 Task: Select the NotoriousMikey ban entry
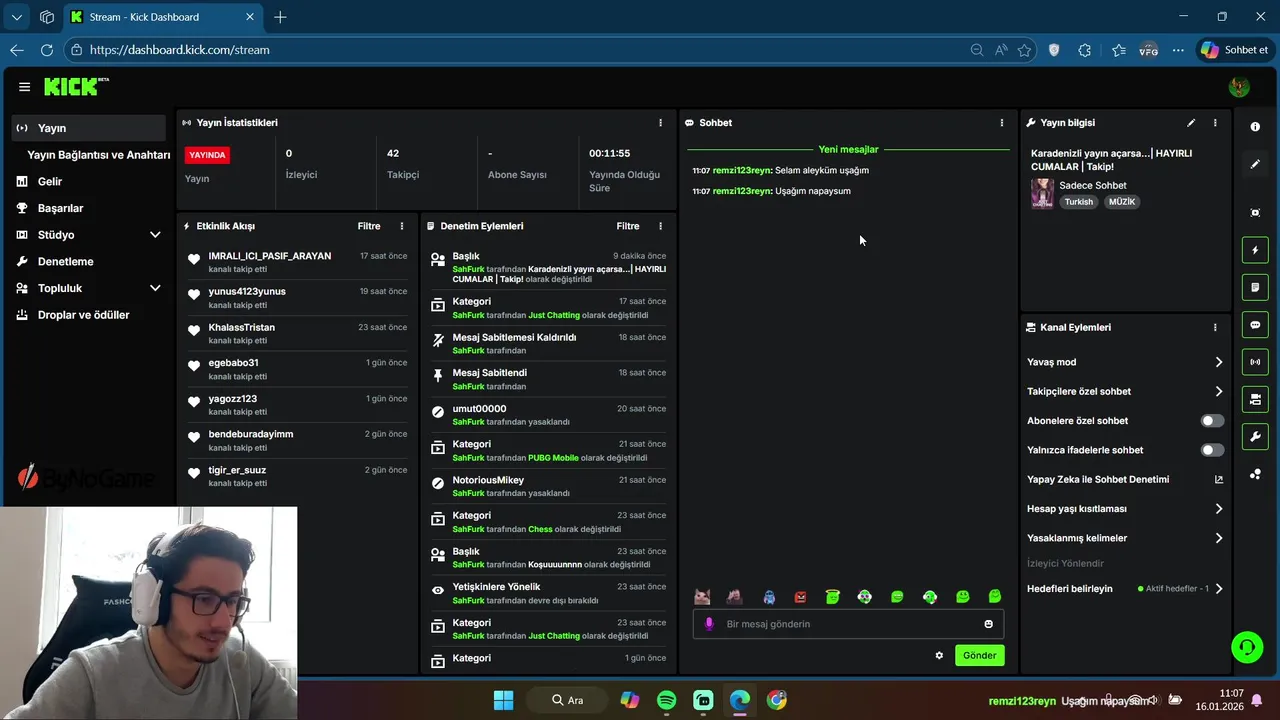[x=548, y=486]
